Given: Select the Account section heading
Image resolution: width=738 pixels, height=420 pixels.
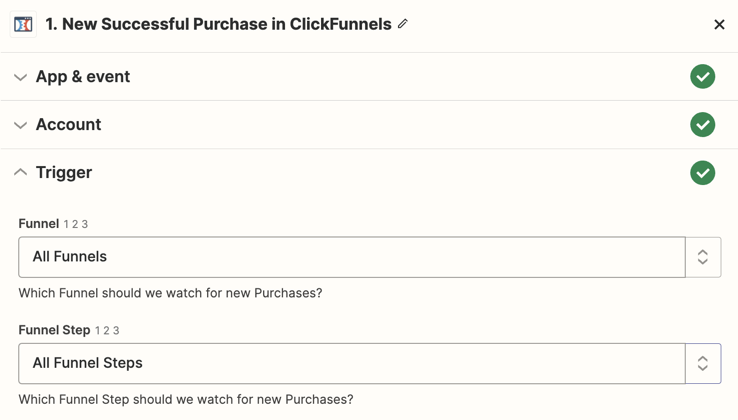Looking at the screenshot, I should click(68, 125).
